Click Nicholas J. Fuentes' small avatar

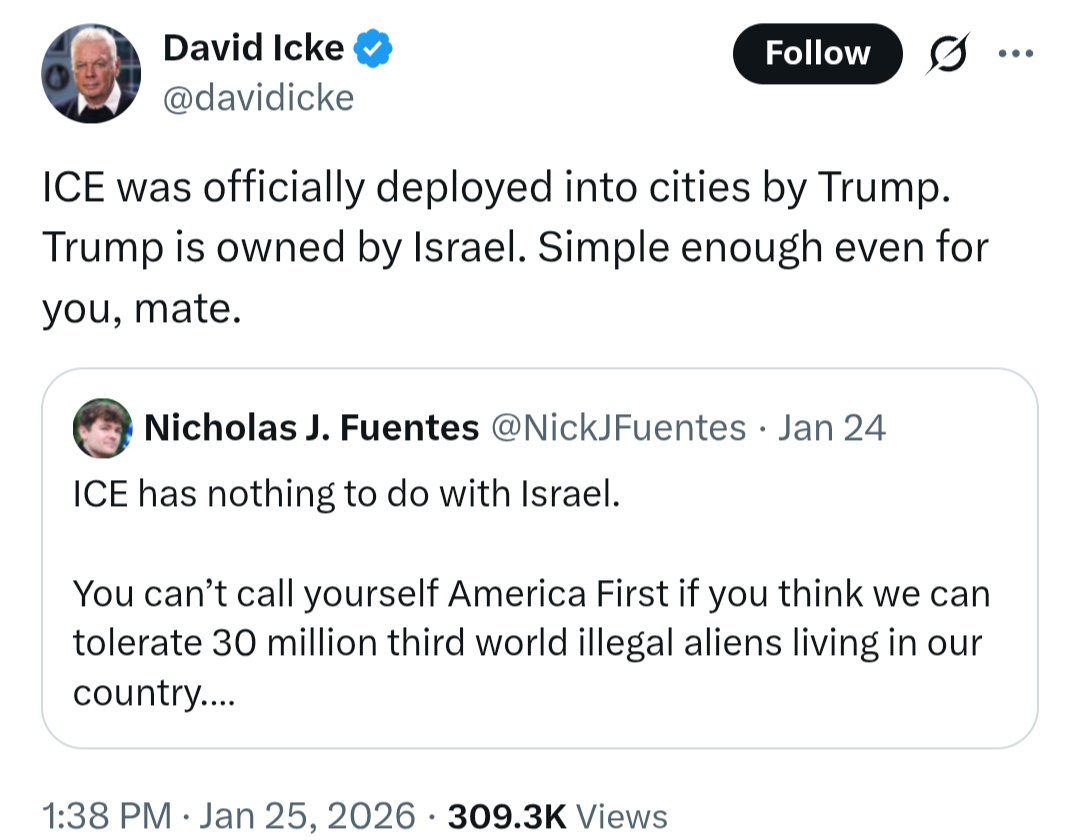102,428
